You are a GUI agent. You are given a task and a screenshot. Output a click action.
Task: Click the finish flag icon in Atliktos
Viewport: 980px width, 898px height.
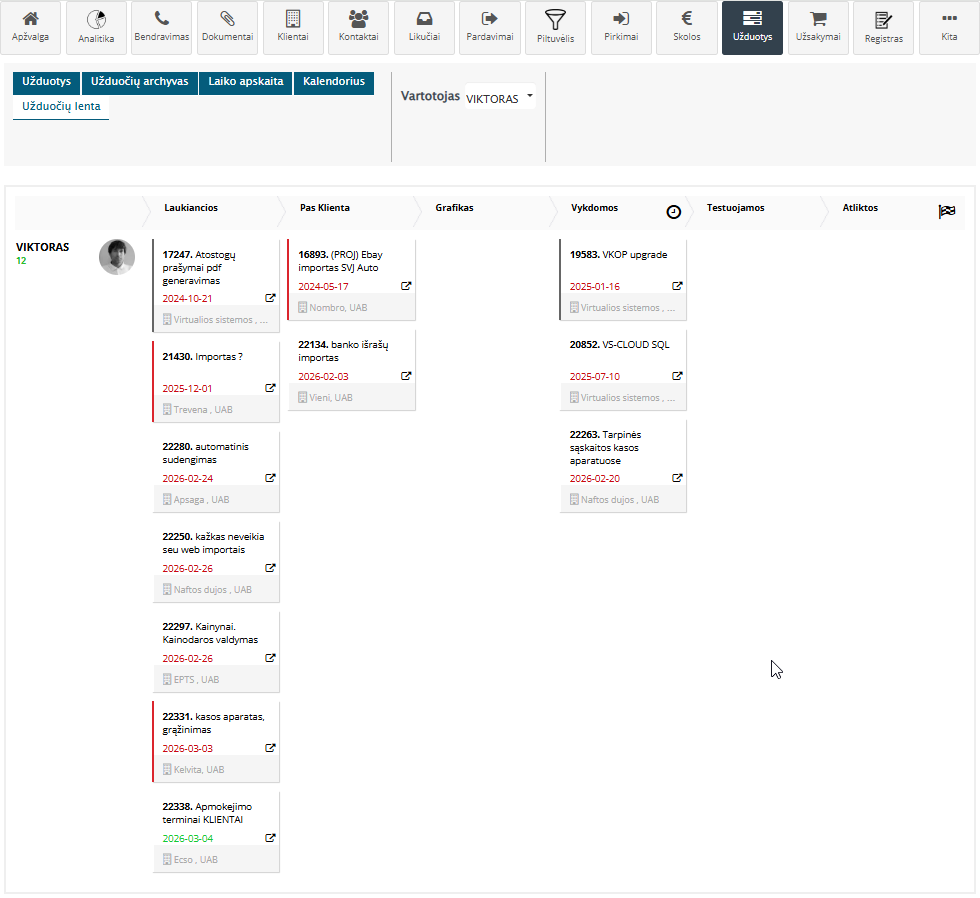coord(947,211)
